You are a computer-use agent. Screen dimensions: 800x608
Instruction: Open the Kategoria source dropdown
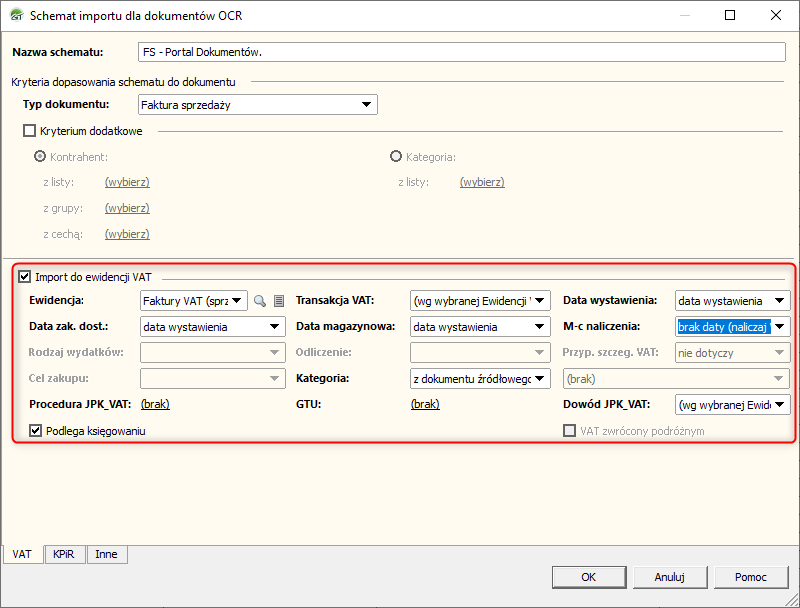point(480,379)
